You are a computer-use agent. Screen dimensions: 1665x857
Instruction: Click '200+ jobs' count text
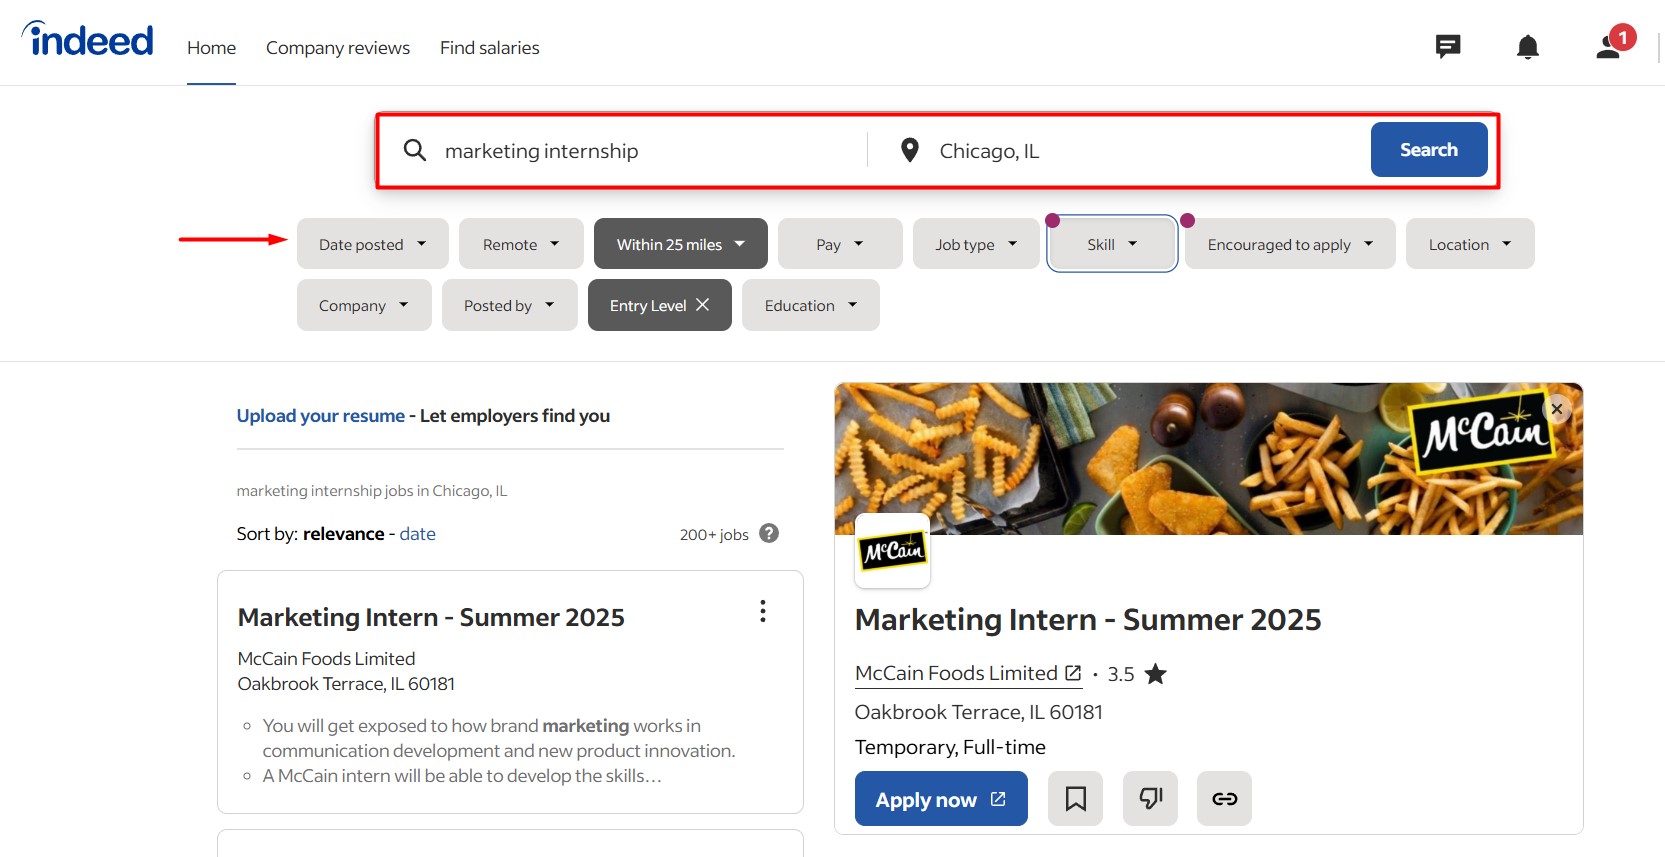click(x=714, y=535)
